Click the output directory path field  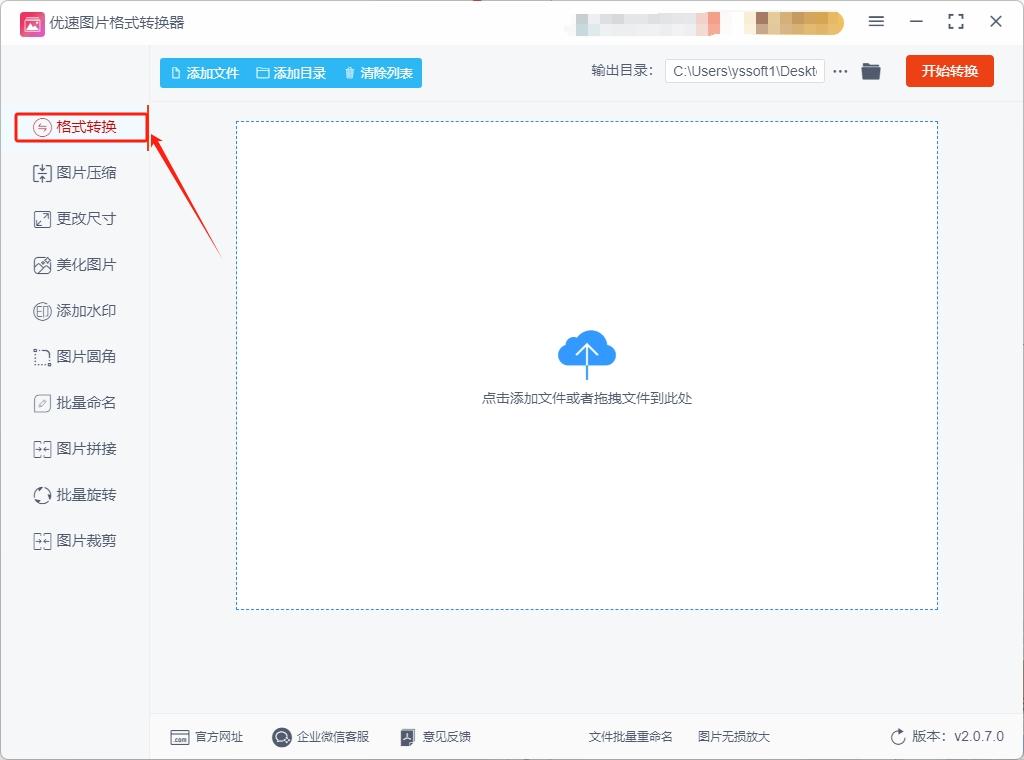click(743, 71)
